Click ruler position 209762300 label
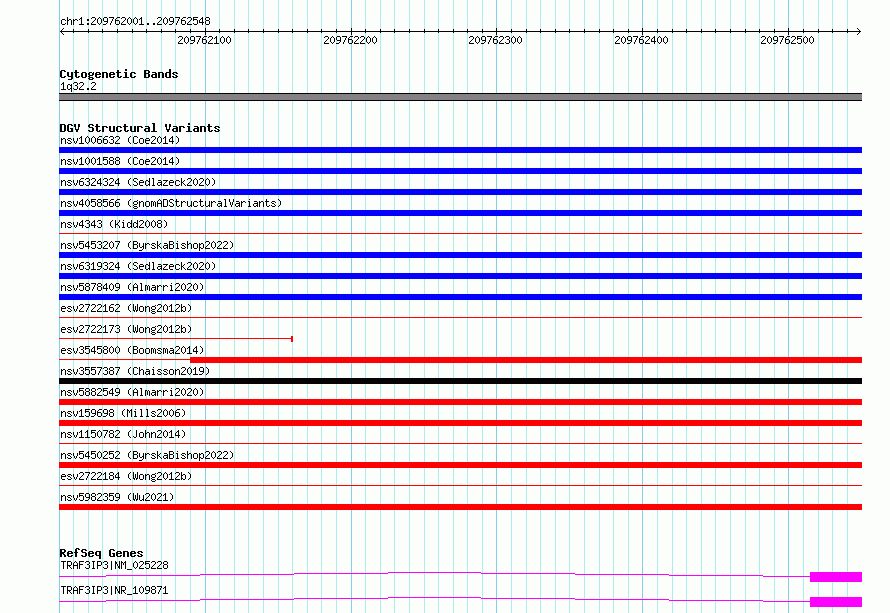The height and width of the screenshot is (613, 890). click(x=495, y=40)
